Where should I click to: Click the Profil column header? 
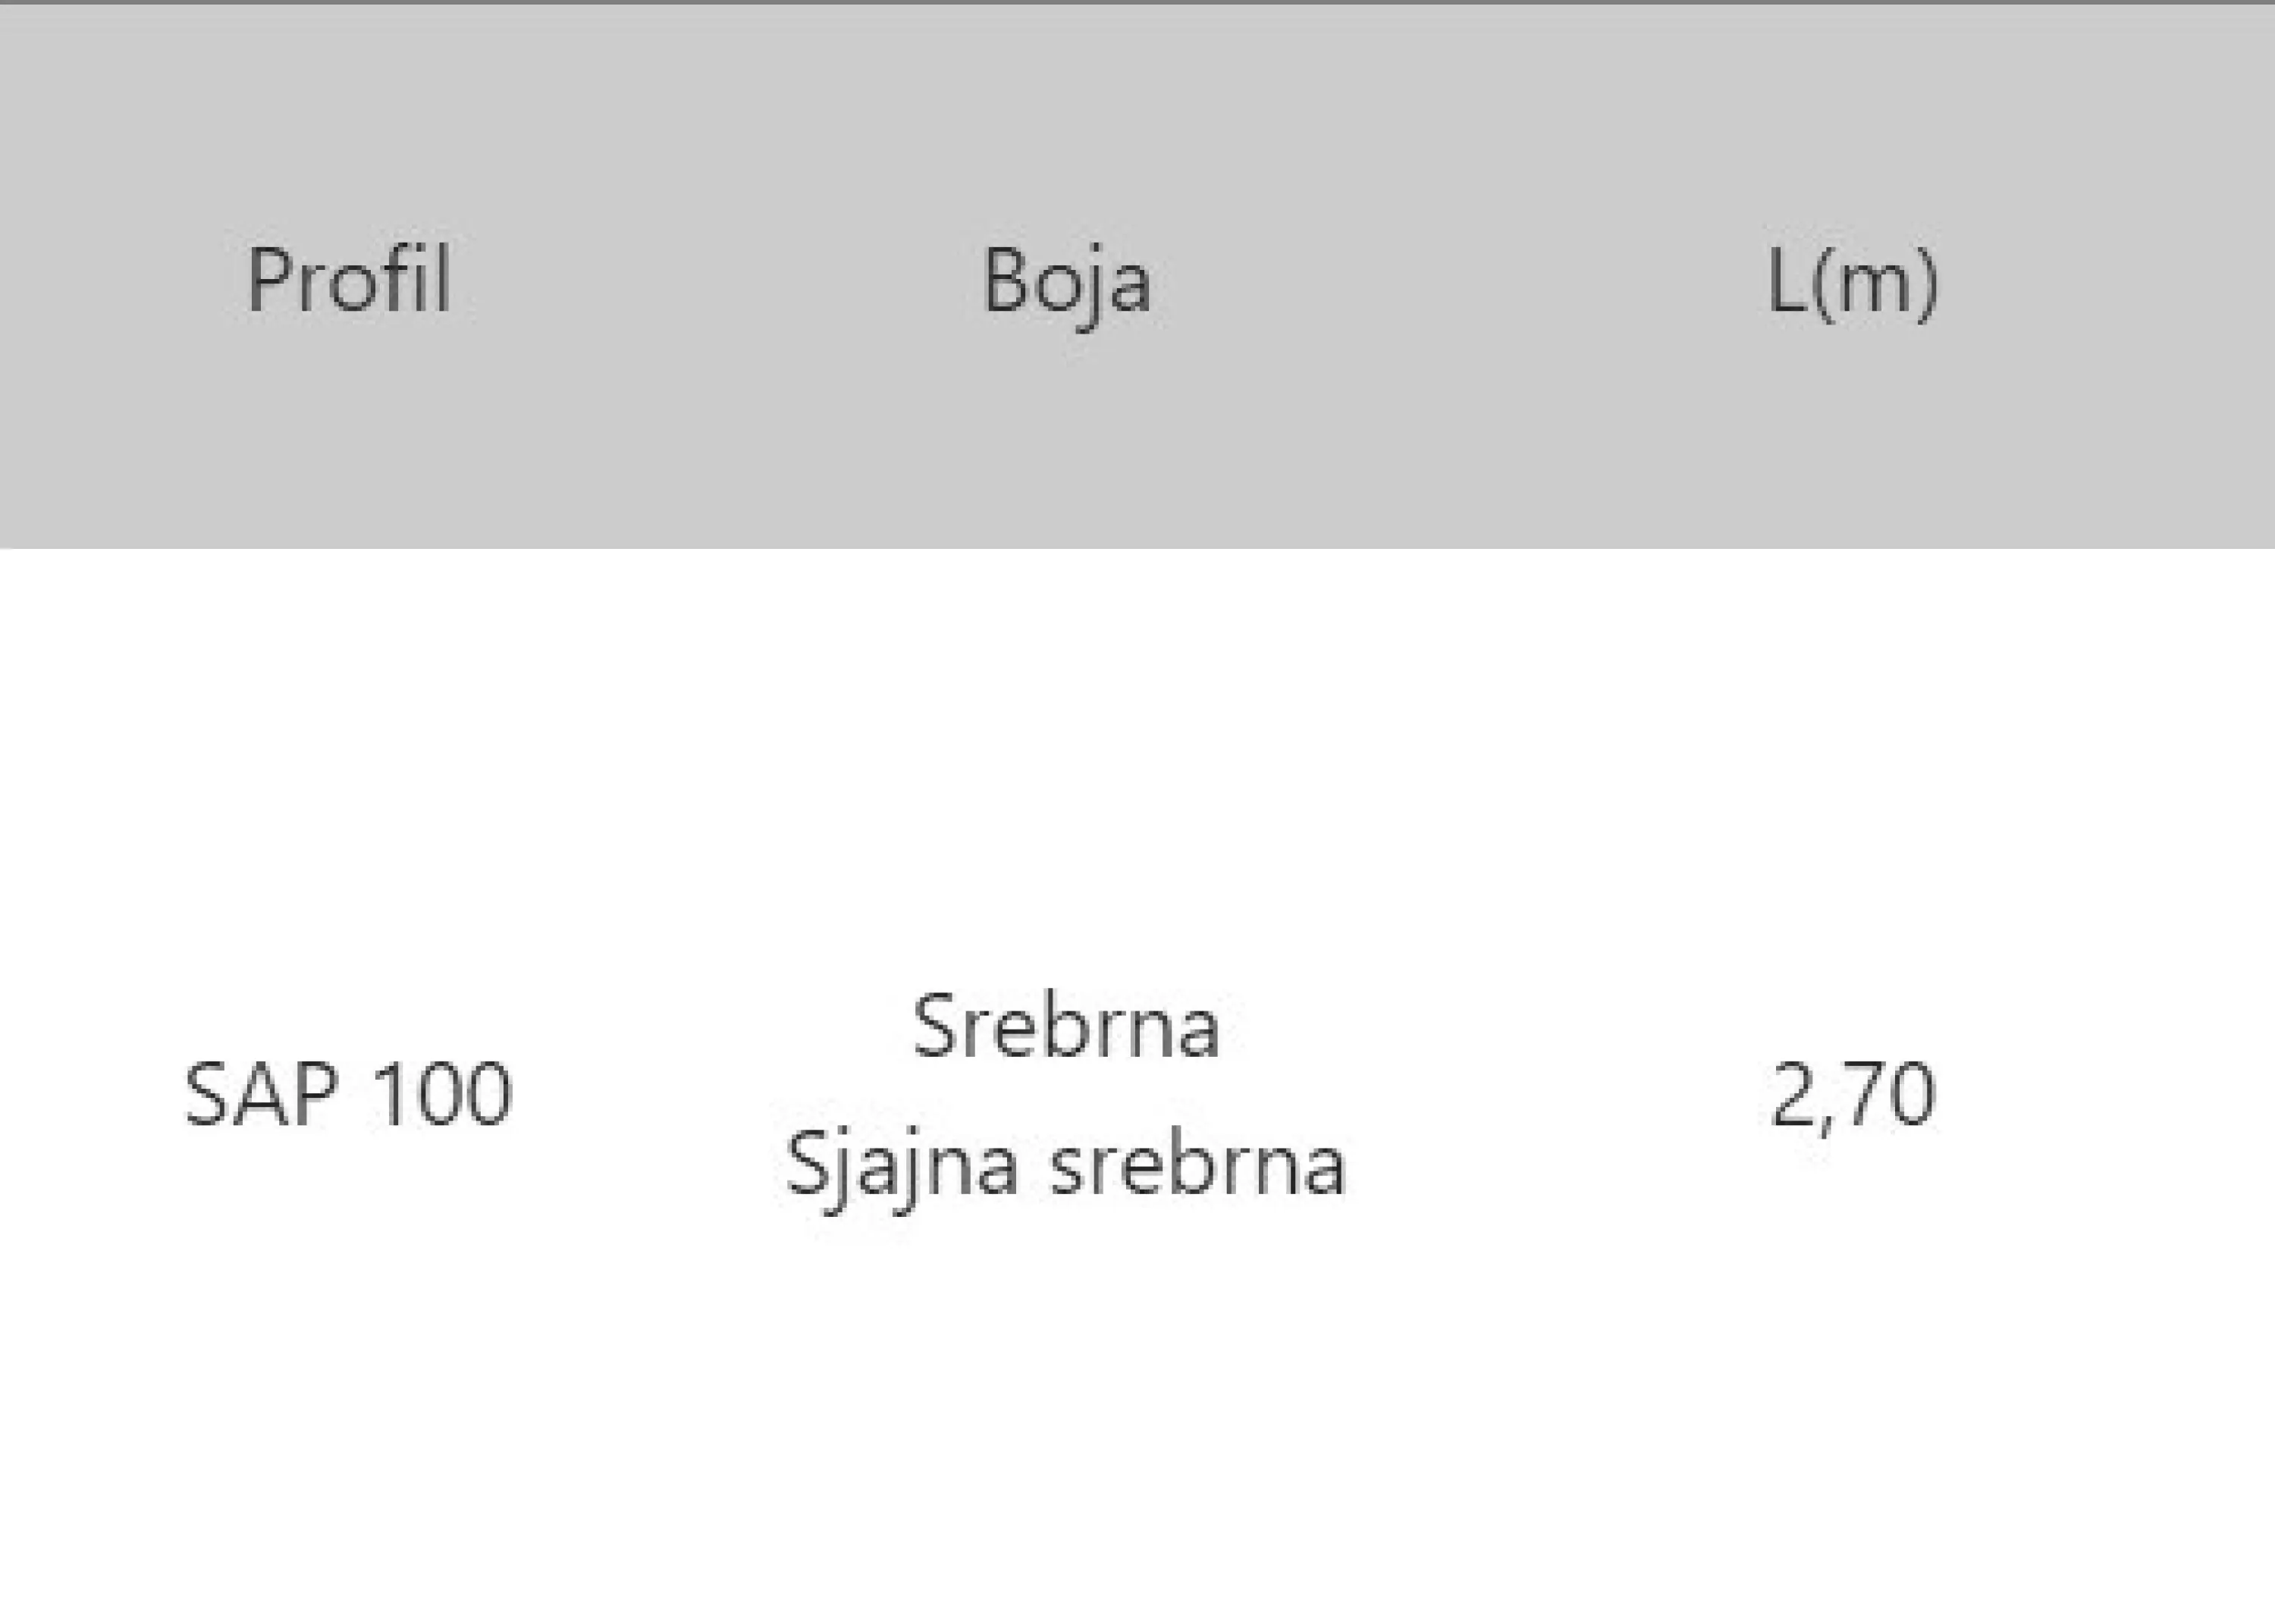tap(348, 280)
